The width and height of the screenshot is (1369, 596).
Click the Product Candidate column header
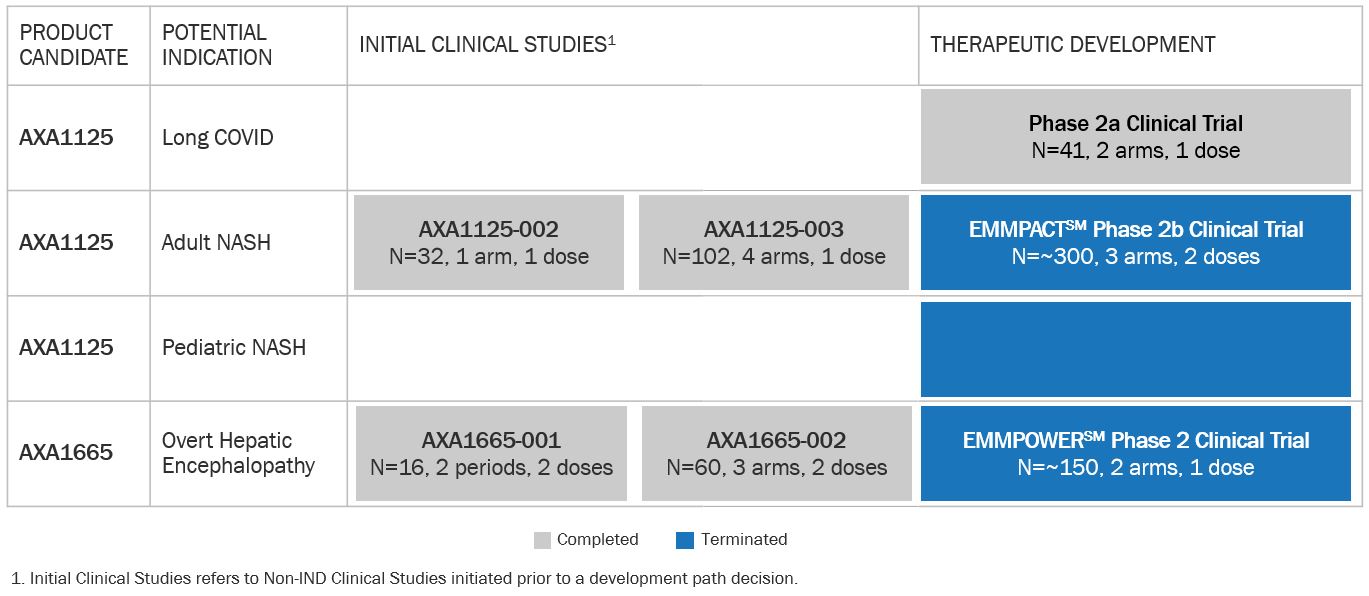[74, 45]
